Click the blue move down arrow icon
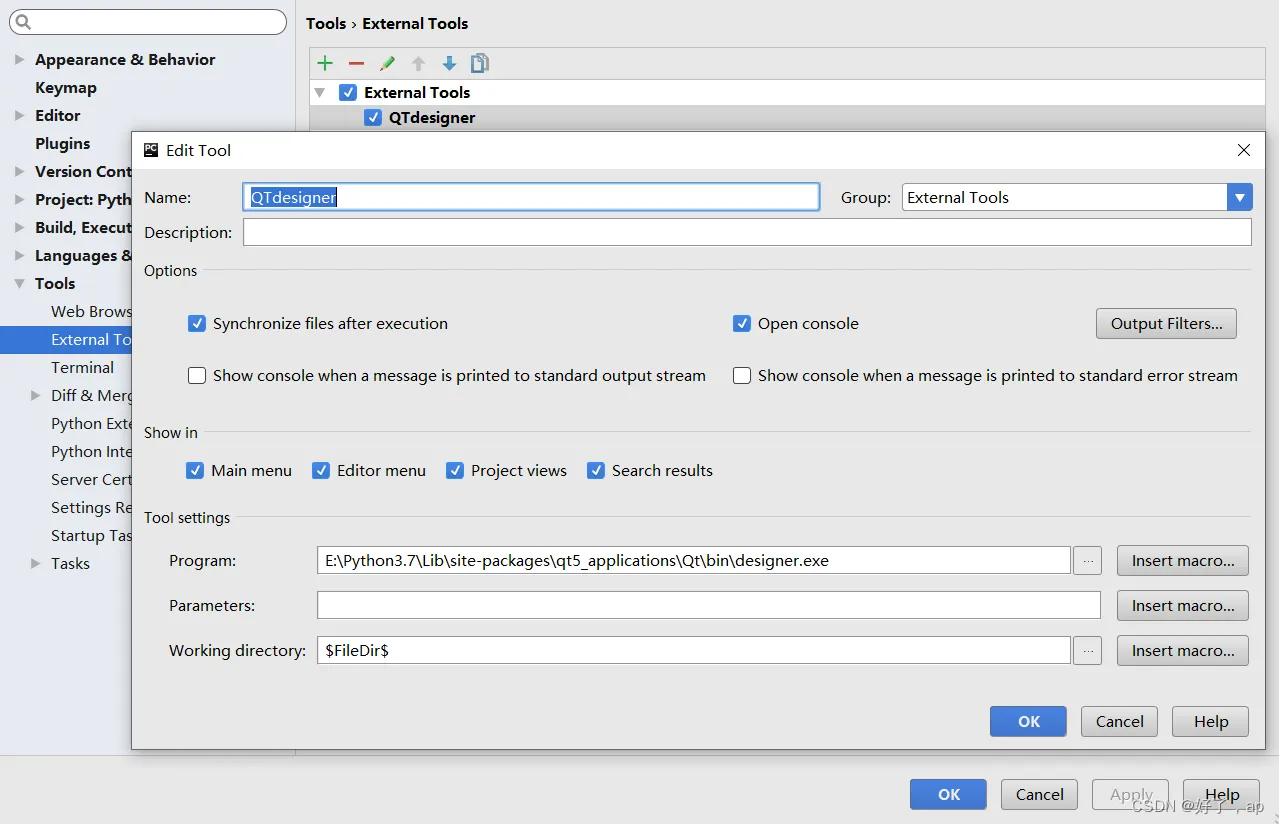 (x=449, y=64)
